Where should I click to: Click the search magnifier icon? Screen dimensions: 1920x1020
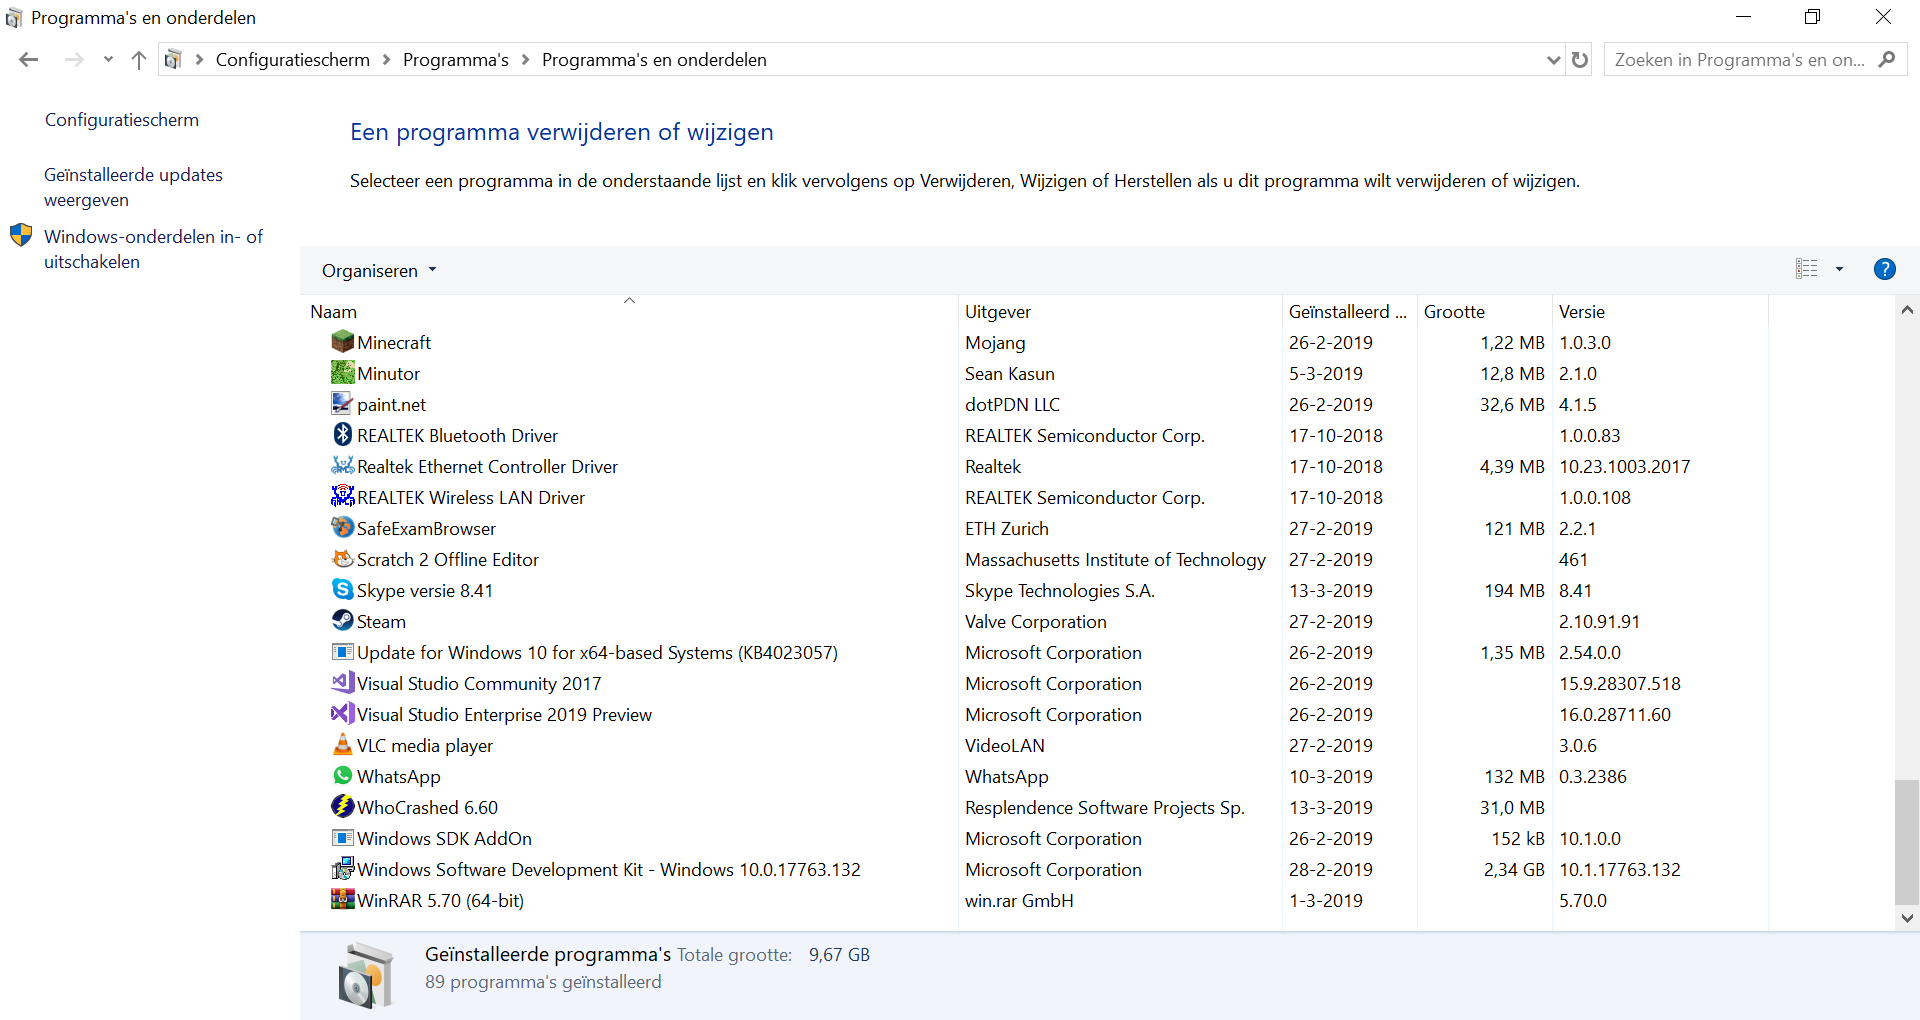pyautogui.click(x=1887, y=60)
